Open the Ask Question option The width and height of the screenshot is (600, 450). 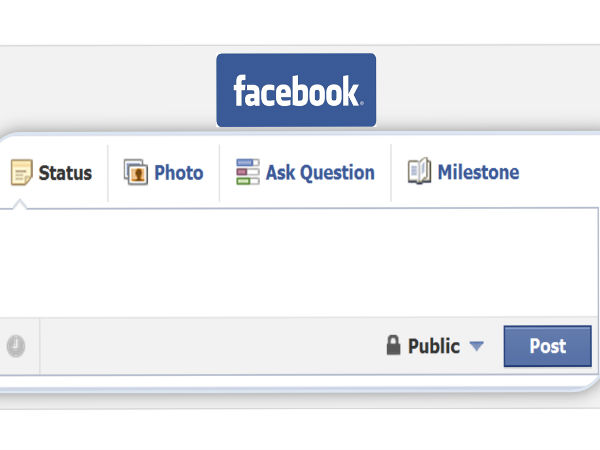(x=320, y=173)
